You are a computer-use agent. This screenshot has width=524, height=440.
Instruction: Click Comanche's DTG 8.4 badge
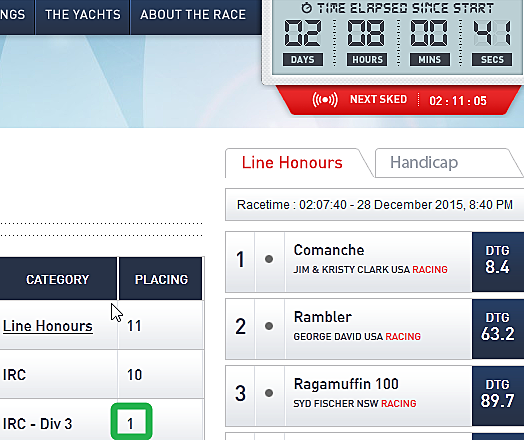tap(498, 262)
